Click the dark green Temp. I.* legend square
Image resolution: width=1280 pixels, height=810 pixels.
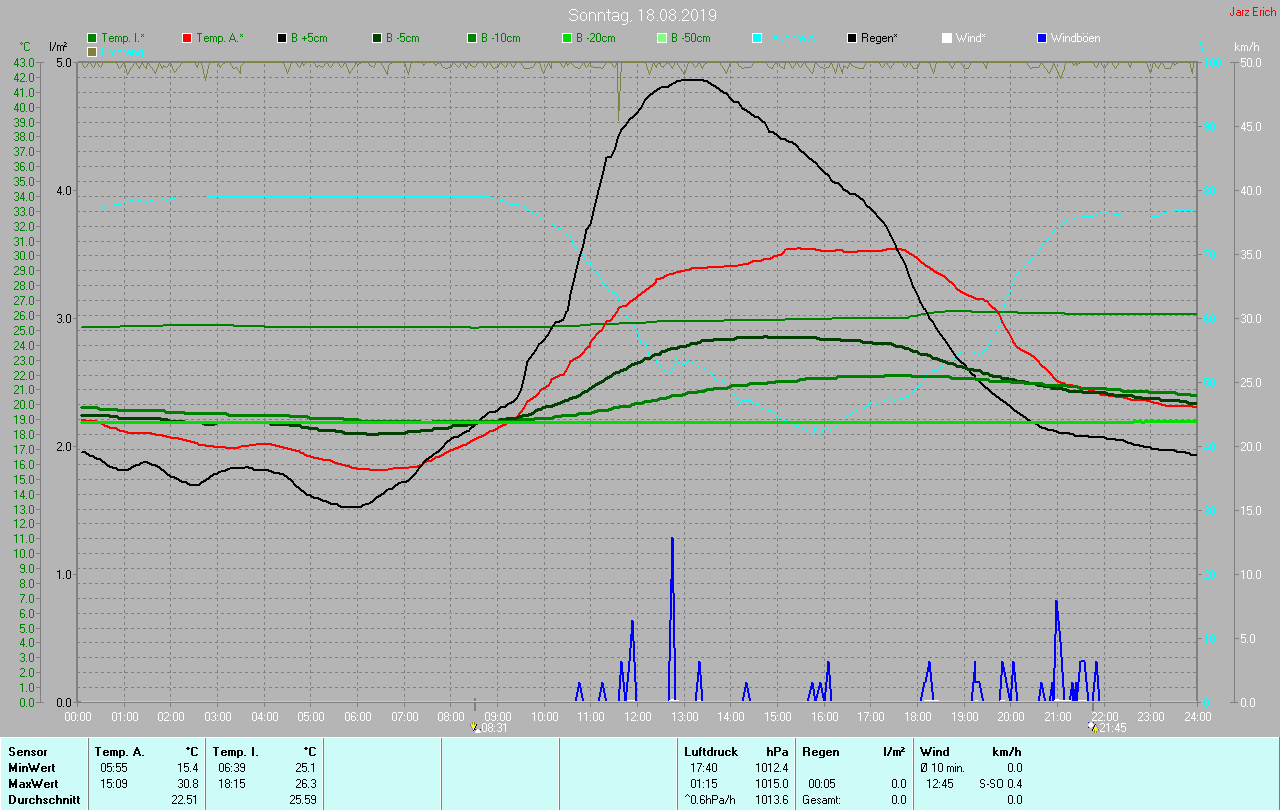tap(92, 38)
